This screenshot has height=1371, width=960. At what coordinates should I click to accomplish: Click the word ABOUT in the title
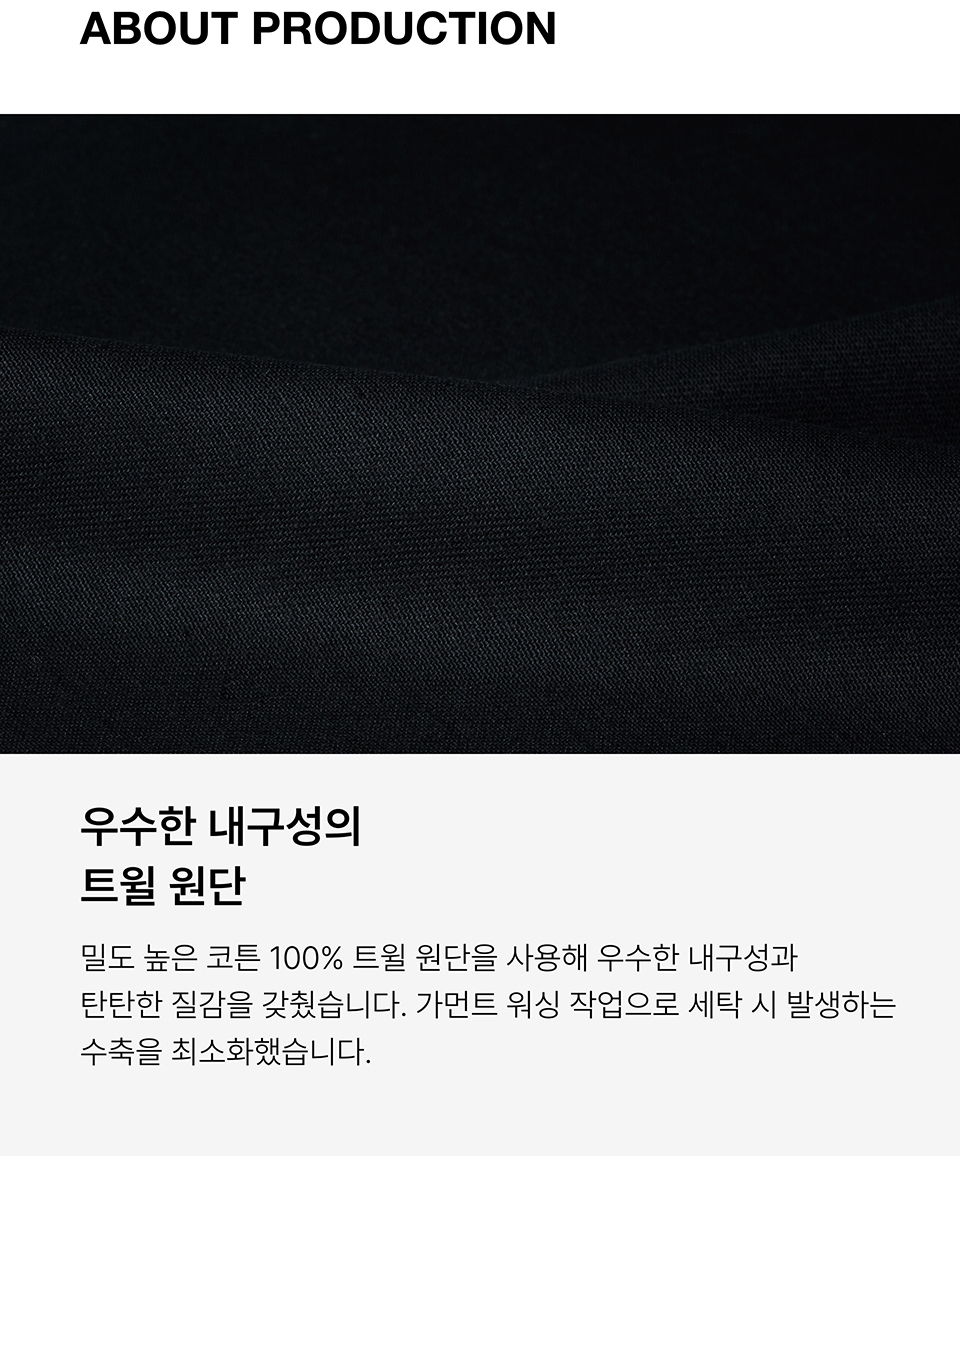pyautogui.click(x=160, y=28)
